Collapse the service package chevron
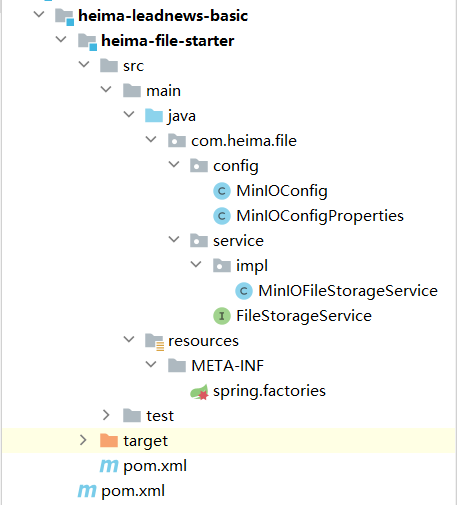The height and width of the screenshot is (505, 457). point(174,239)
